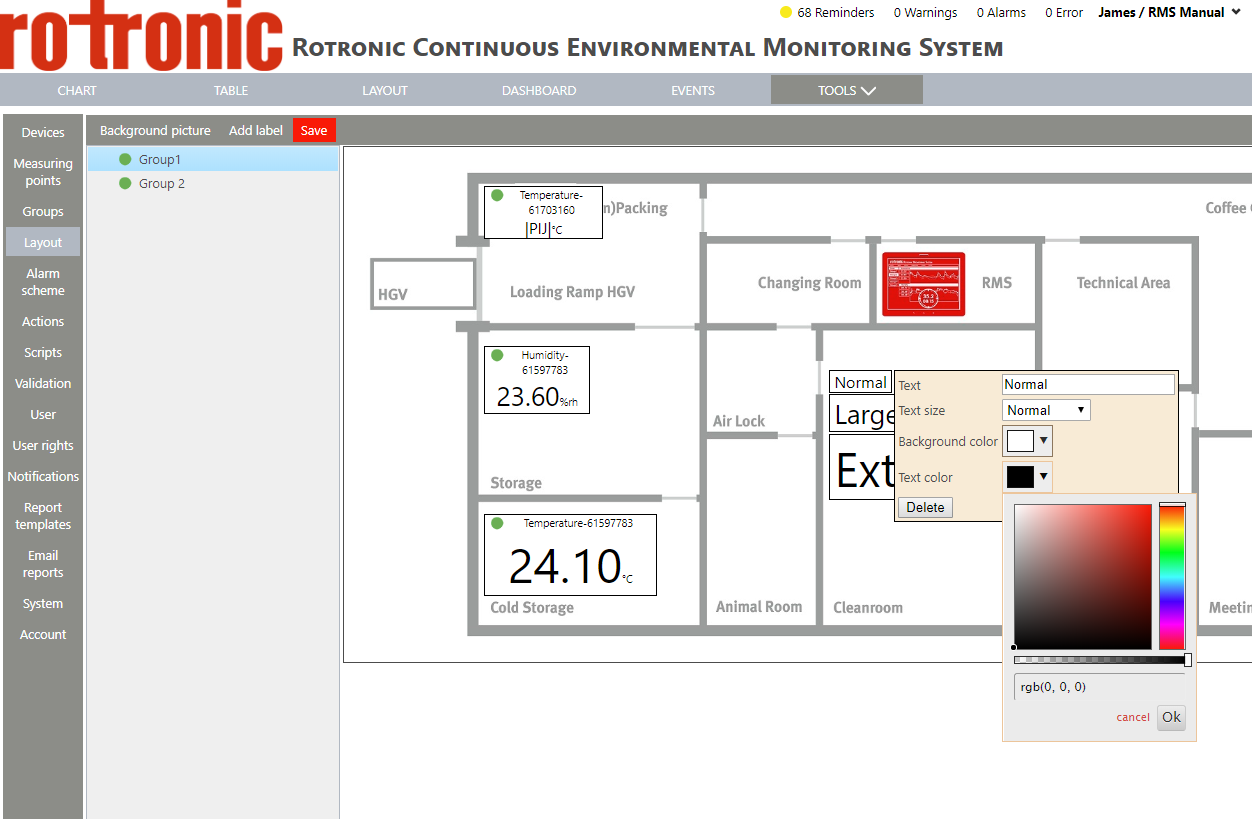This screenshot has width=1252, height=819.
Task: Select the Large label on floor plan
Action: (863, 414)
